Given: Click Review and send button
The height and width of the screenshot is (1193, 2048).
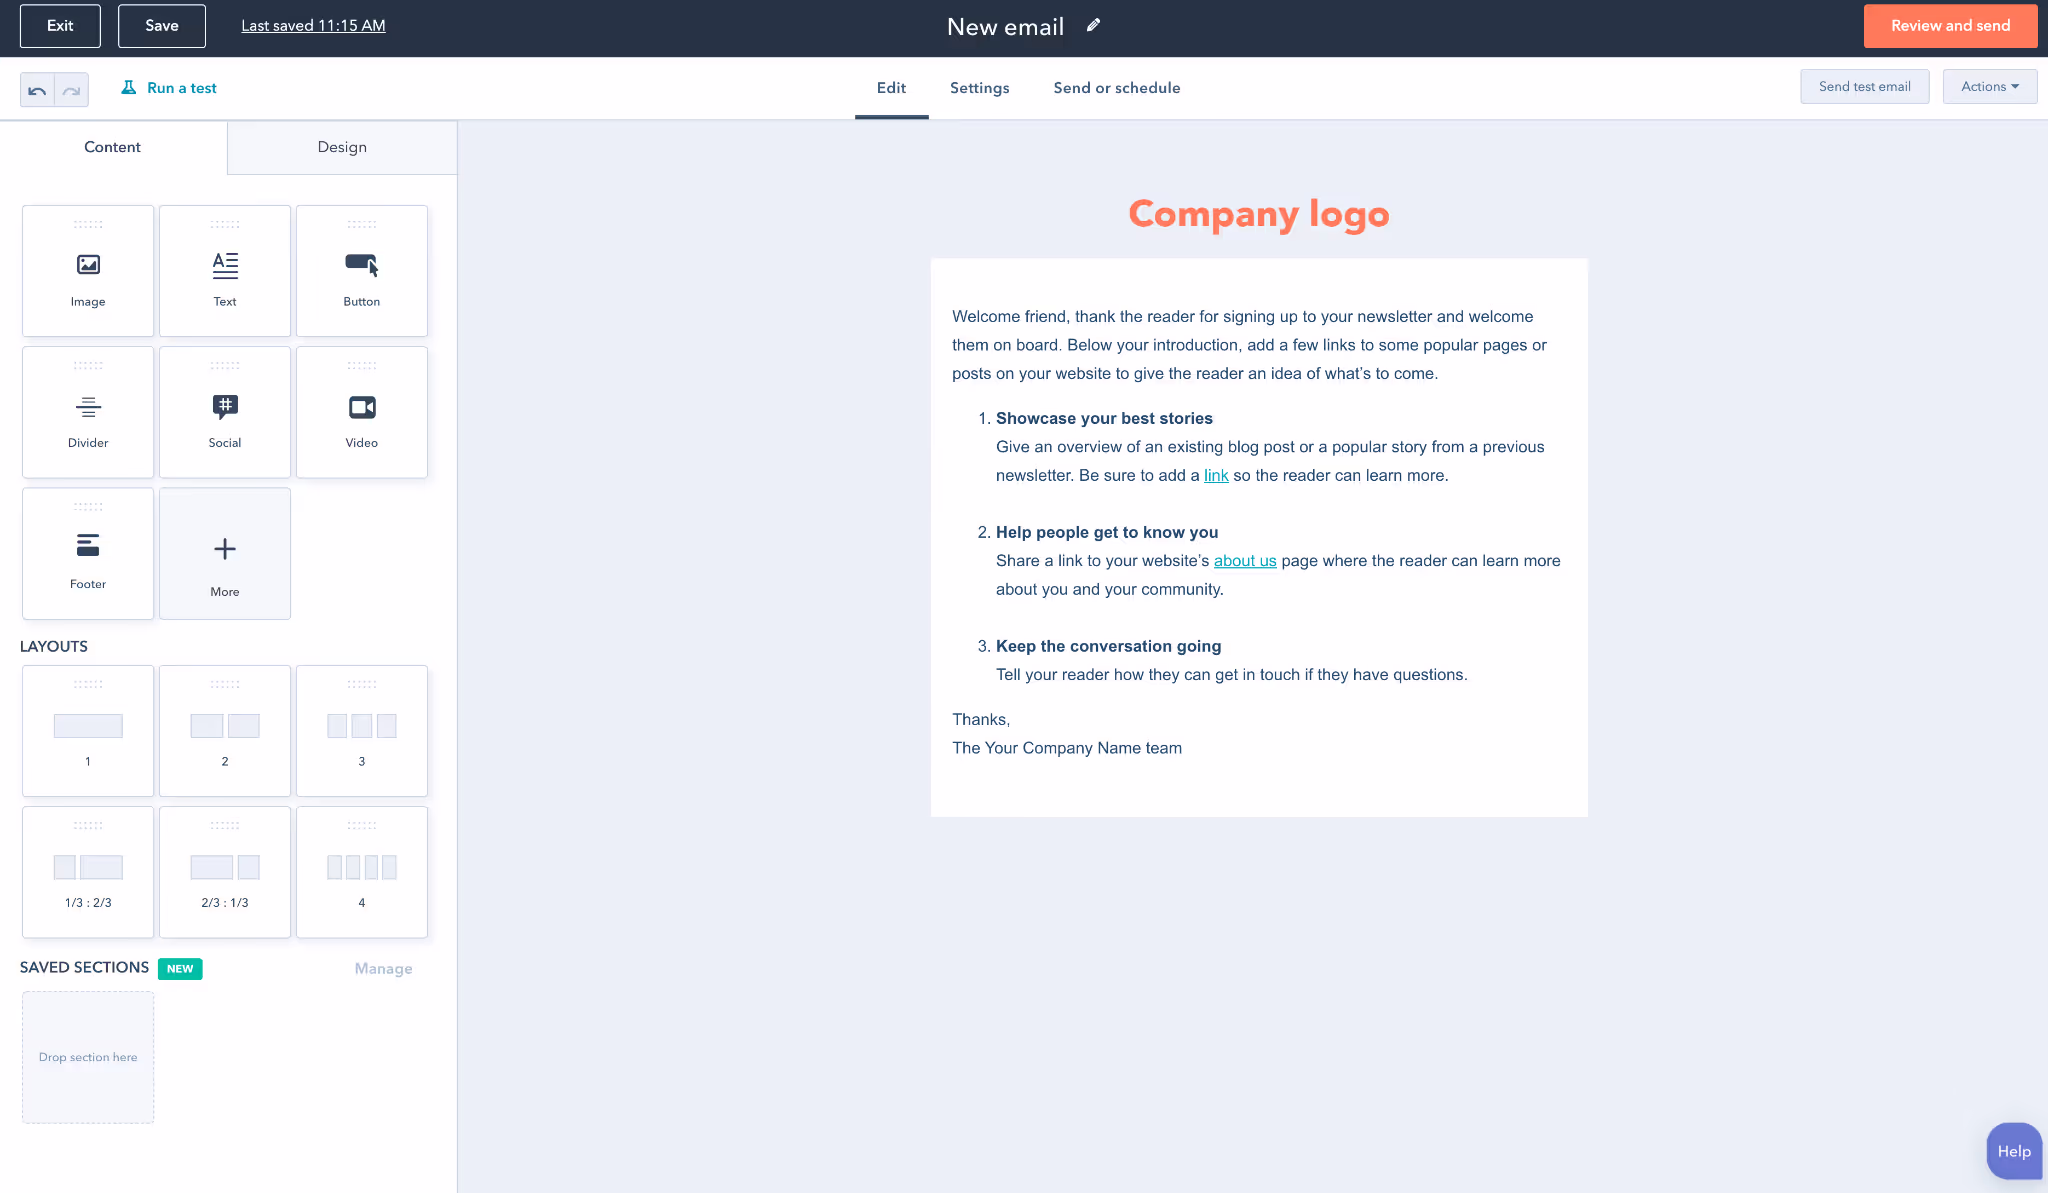Looking at the screenshot, I should (x=1950, y=26).
